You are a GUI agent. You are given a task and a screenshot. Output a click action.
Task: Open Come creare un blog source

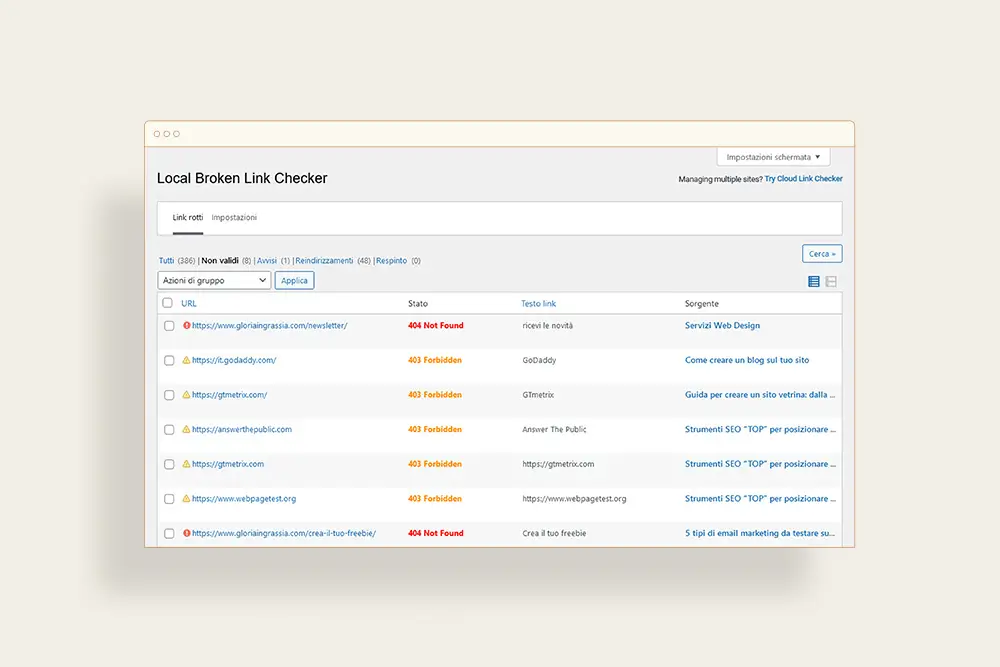click(747, 360)
